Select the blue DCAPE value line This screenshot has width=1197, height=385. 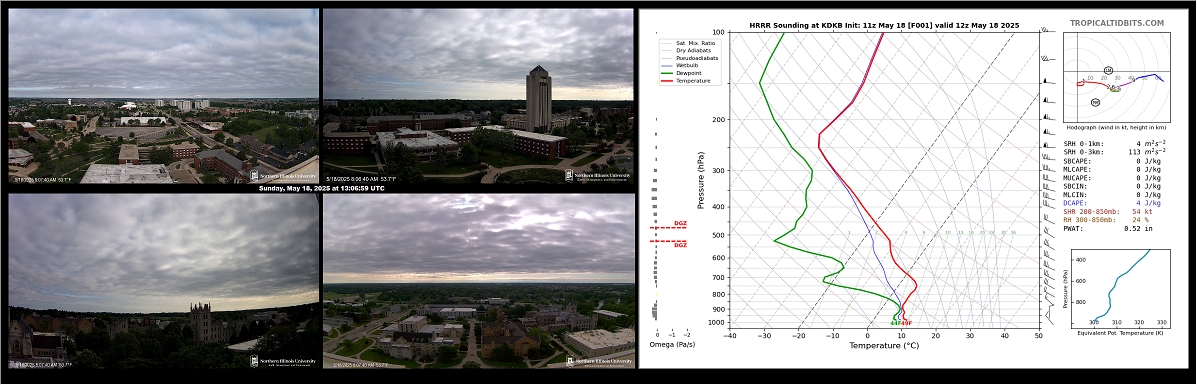pyautogui.click(x=1112, y=202)
